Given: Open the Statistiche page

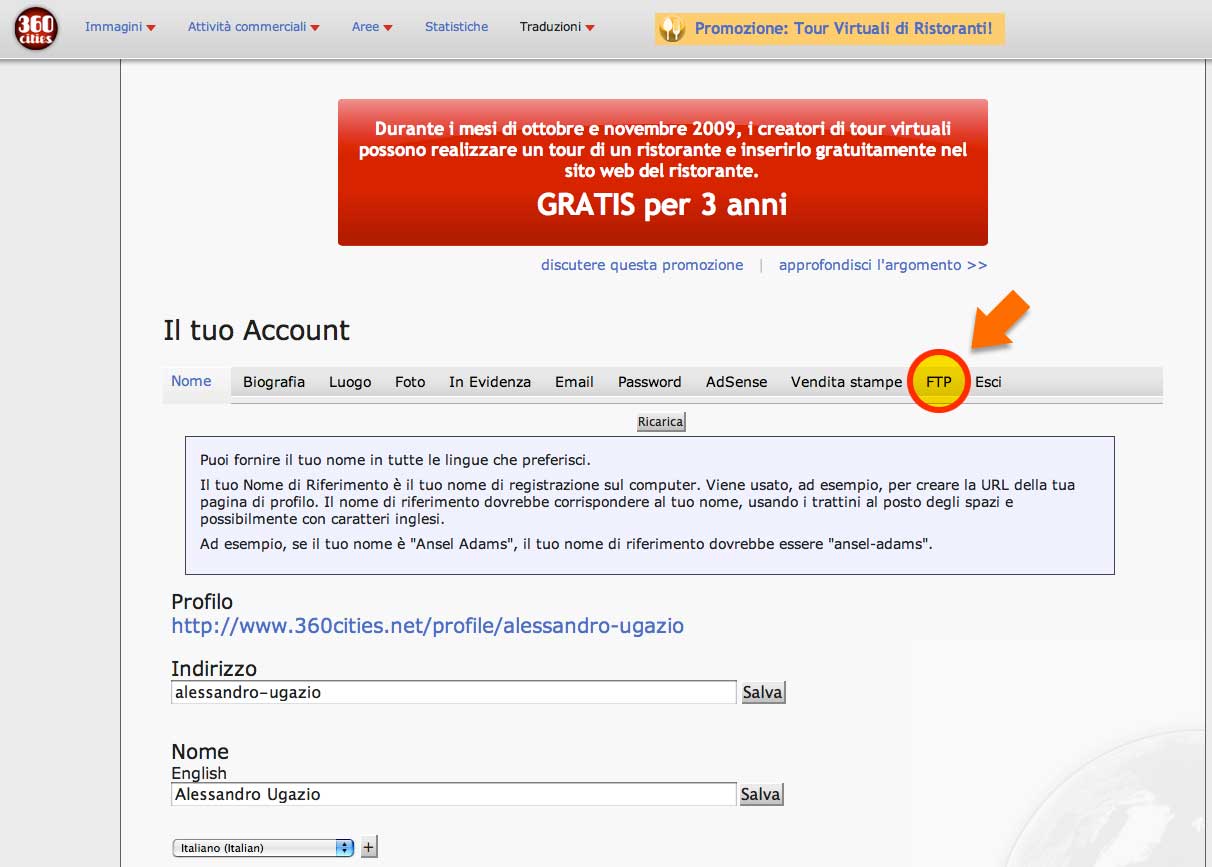Looking at the screenshot, I should 456,27.
